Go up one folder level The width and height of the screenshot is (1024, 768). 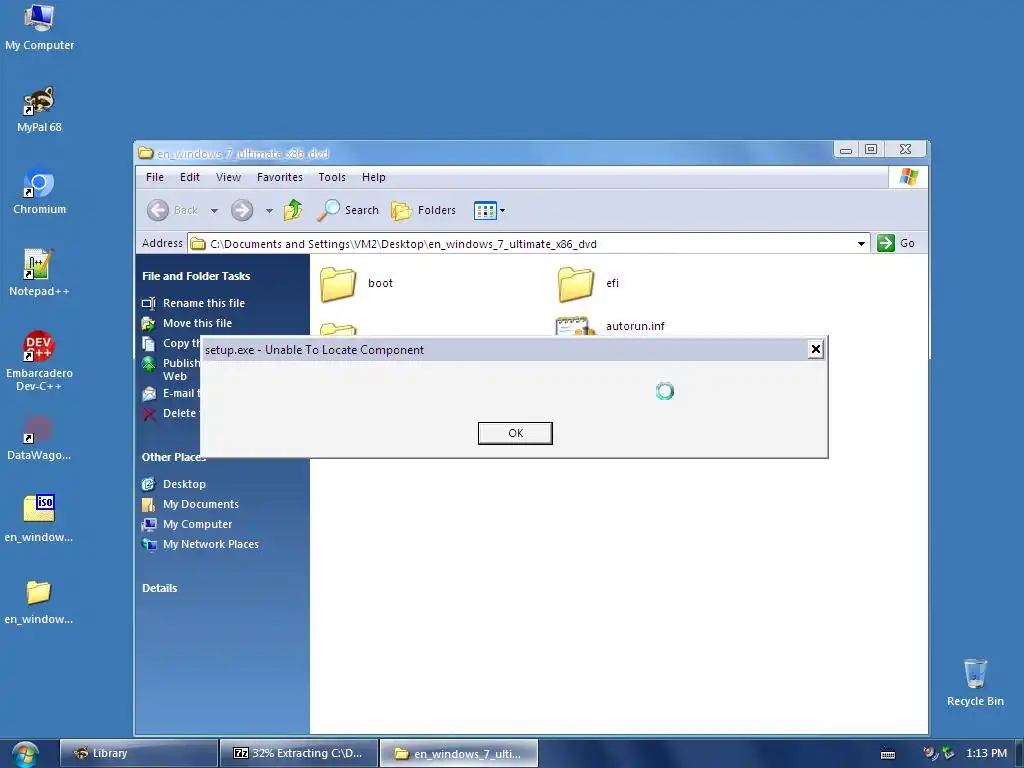293,210
